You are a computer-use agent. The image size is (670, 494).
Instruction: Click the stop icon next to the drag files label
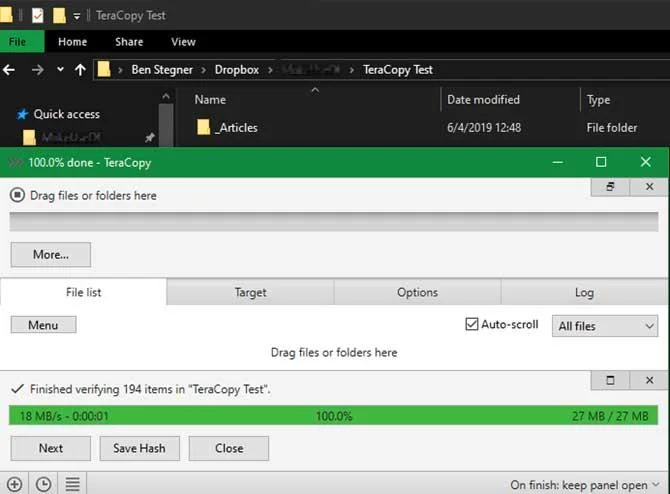tap(17, 195)
